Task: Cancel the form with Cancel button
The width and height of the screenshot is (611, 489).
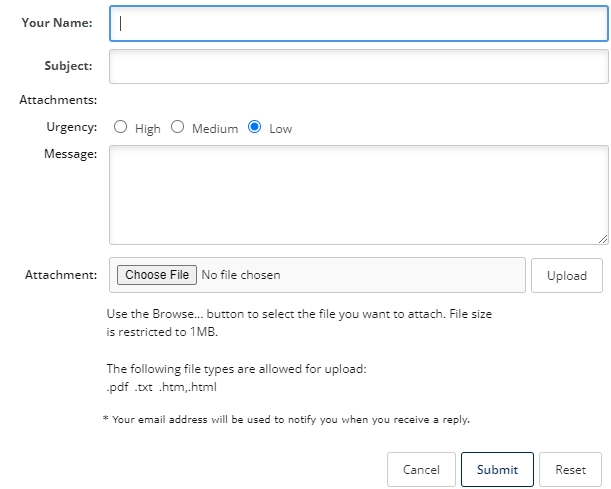Action: coord(421,470)
